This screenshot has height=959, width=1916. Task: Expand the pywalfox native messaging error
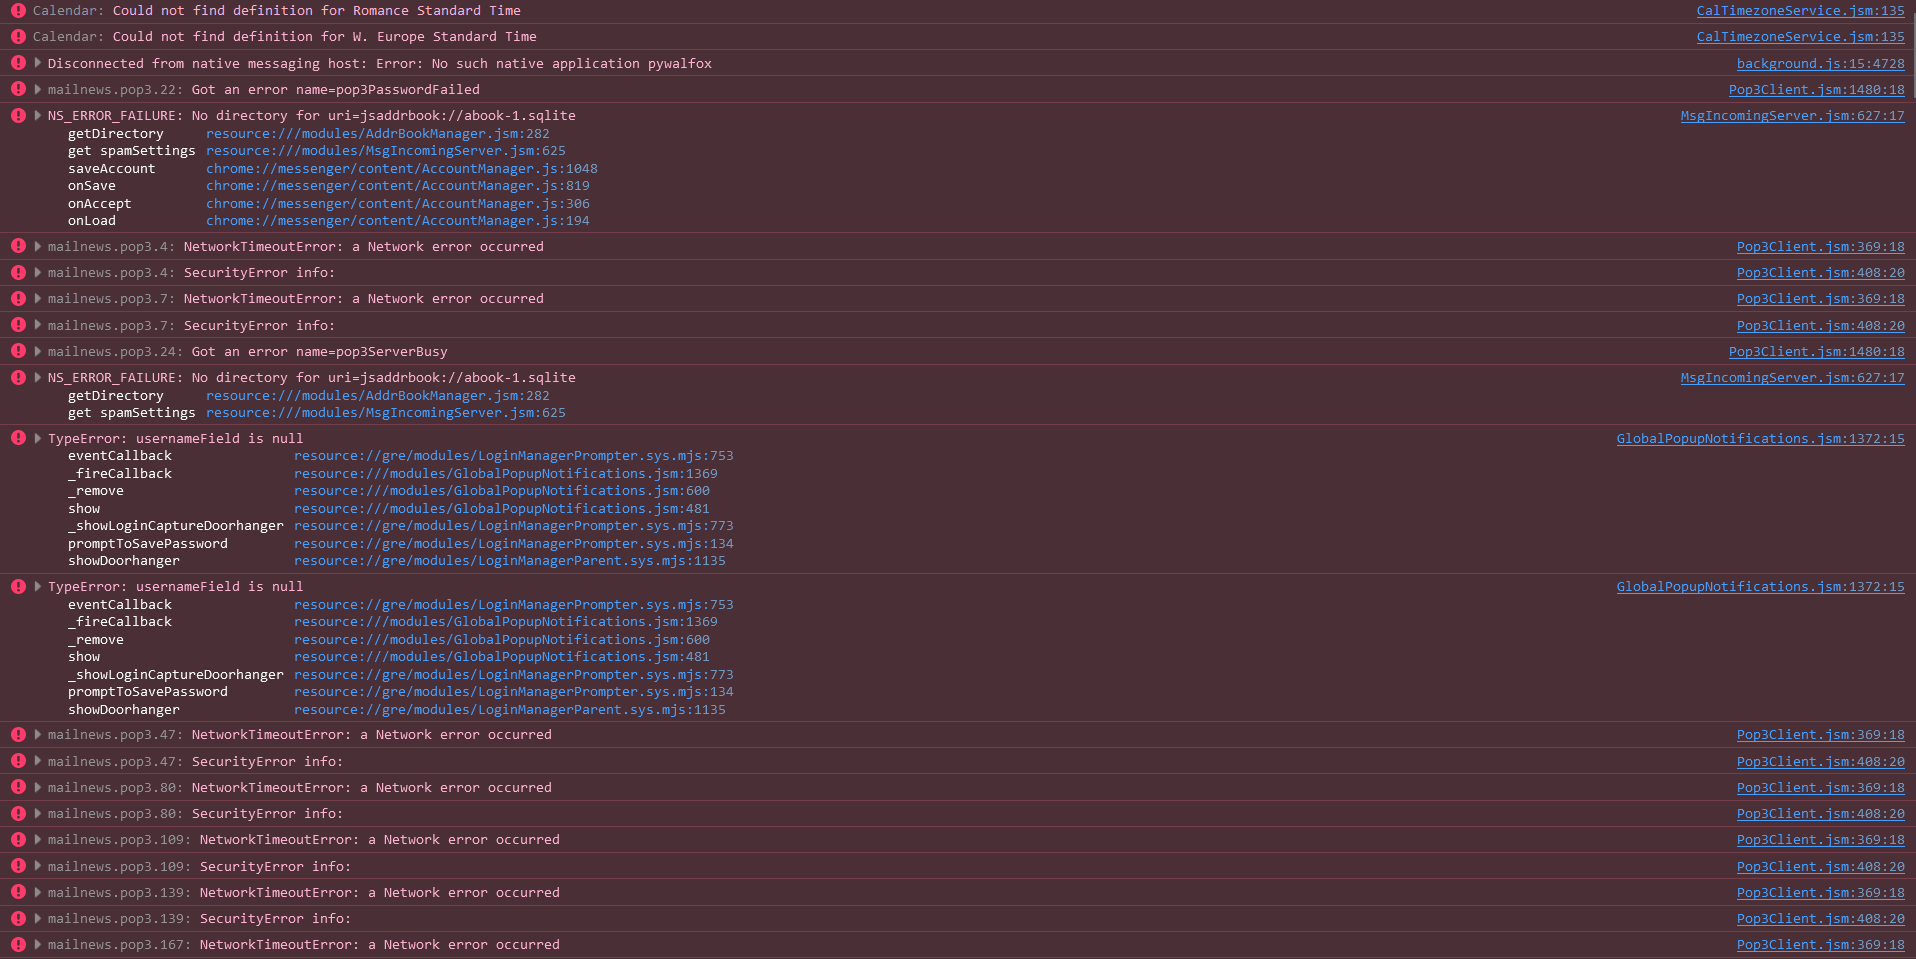tap(38, 63)
